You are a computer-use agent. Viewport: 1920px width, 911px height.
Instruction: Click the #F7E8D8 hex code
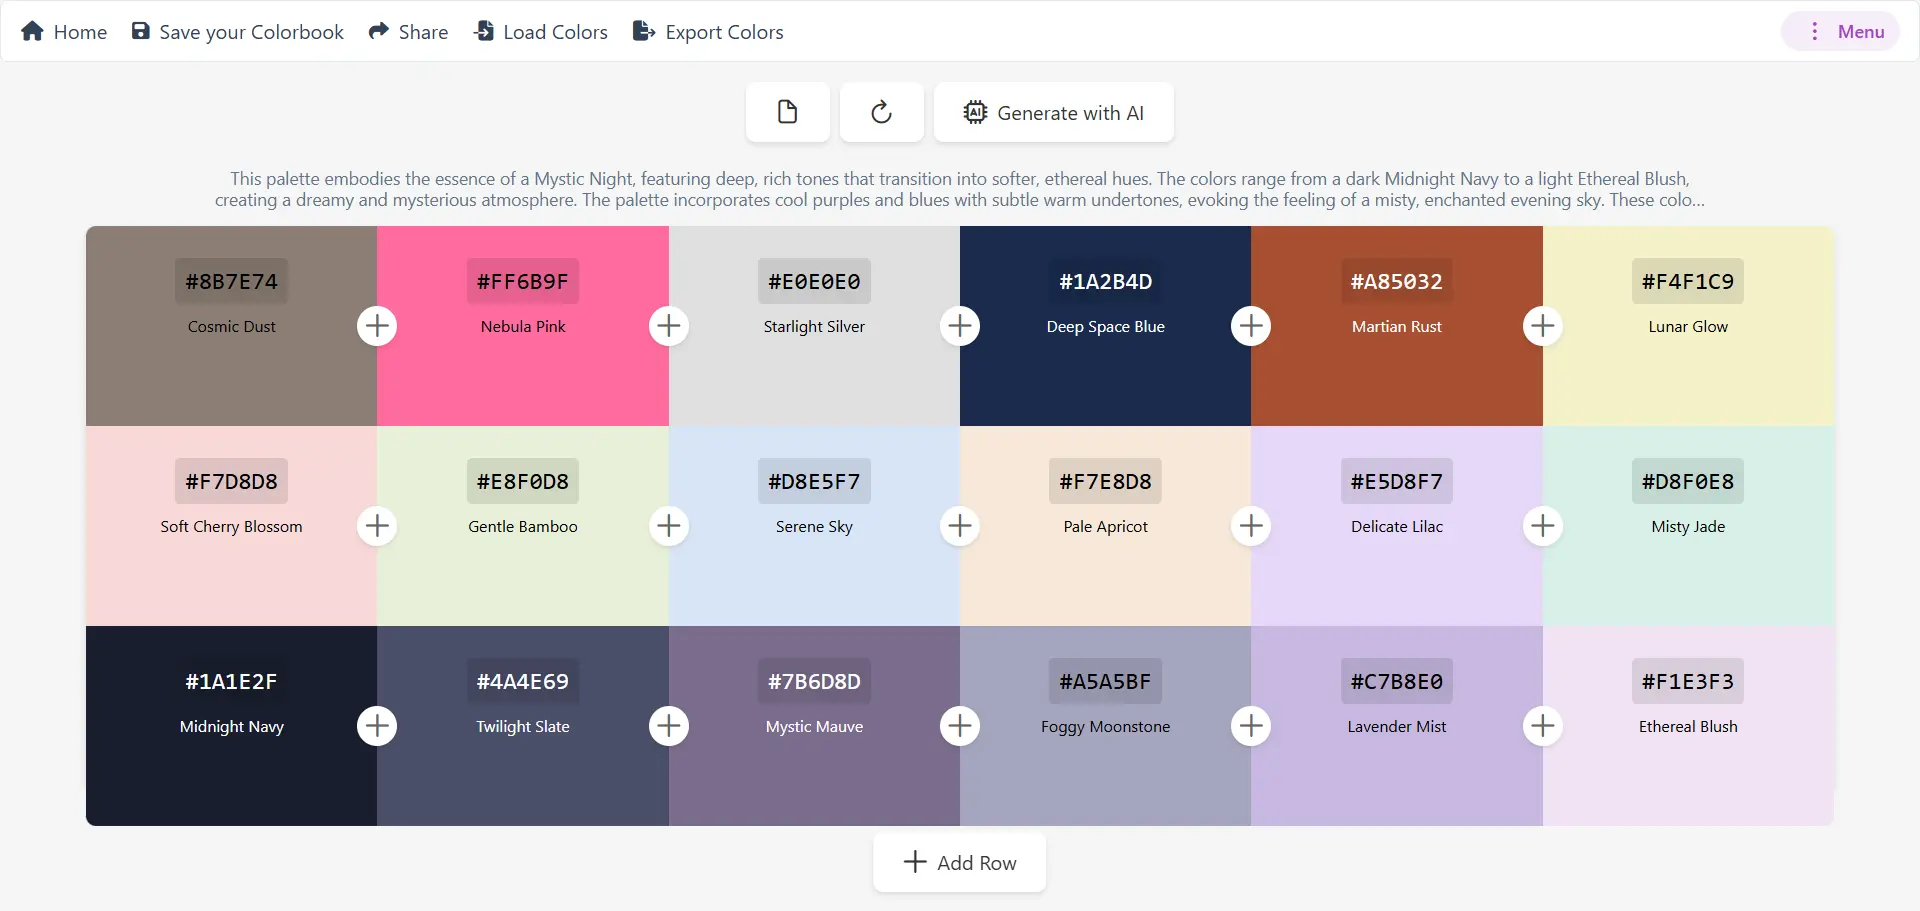[x=1106, y=482]
